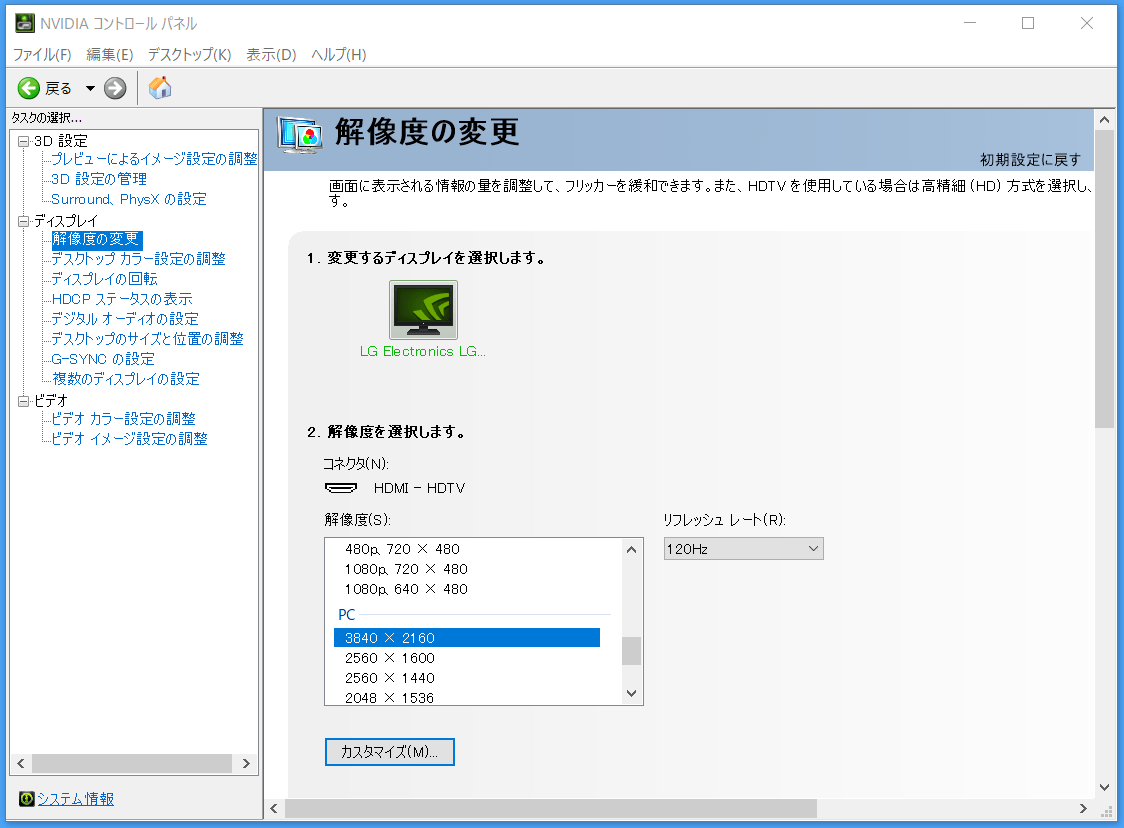The width and height of the screenshot is (1124, 828).
Task: Open the システム情報 link
Action: pos(75,799)
